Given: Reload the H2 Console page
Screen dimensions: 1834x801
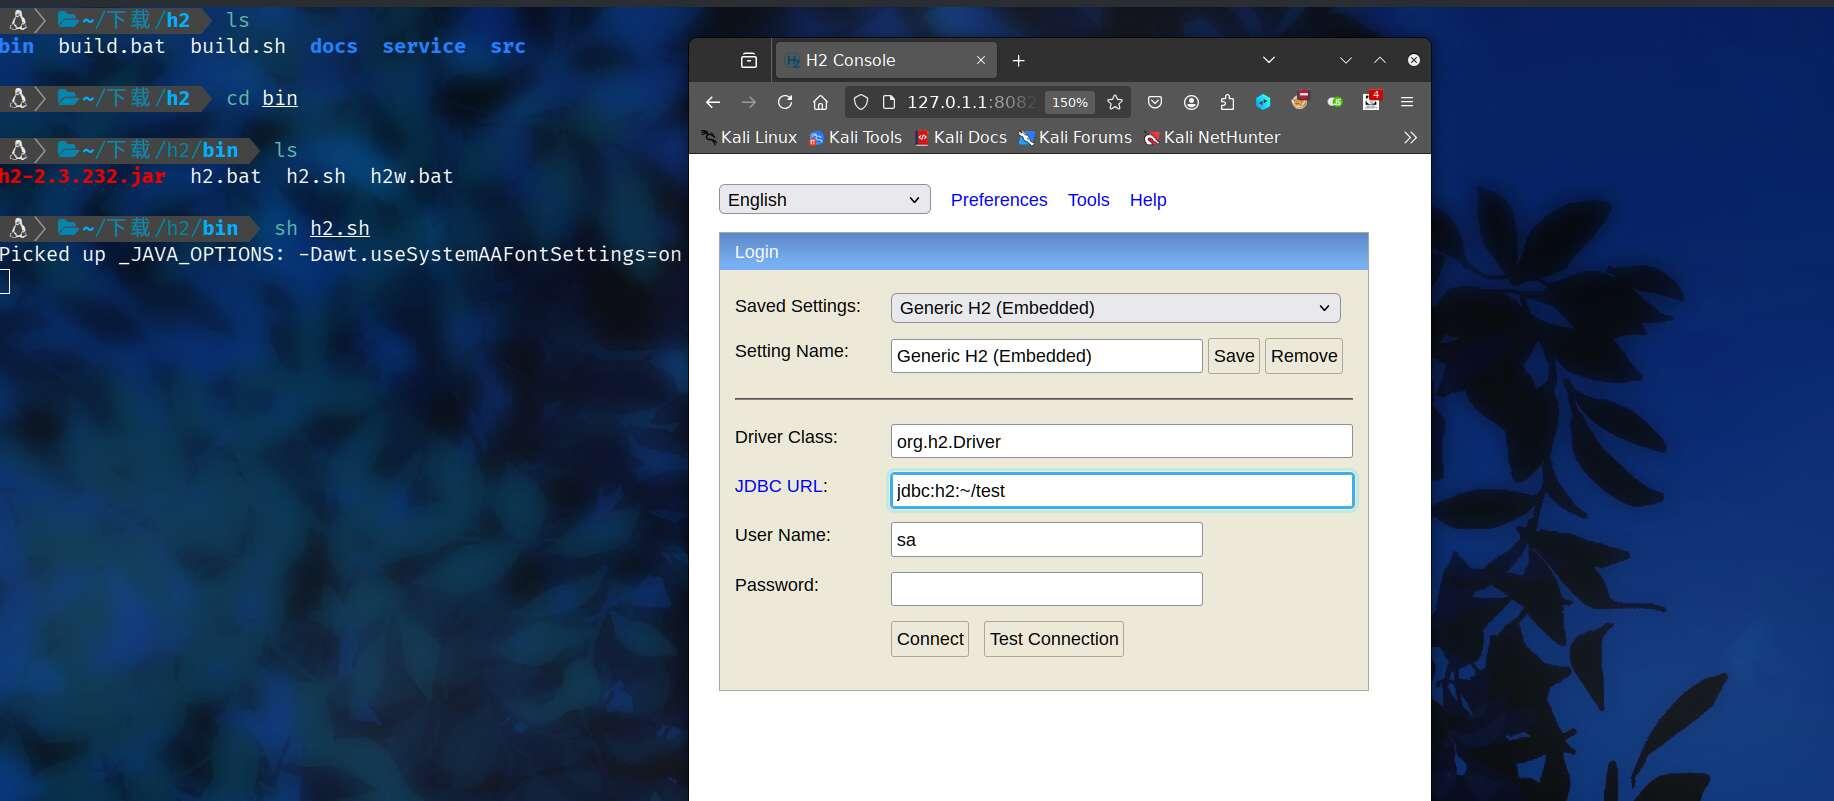Looking at the screenshot, I should (x=785, y=102).
